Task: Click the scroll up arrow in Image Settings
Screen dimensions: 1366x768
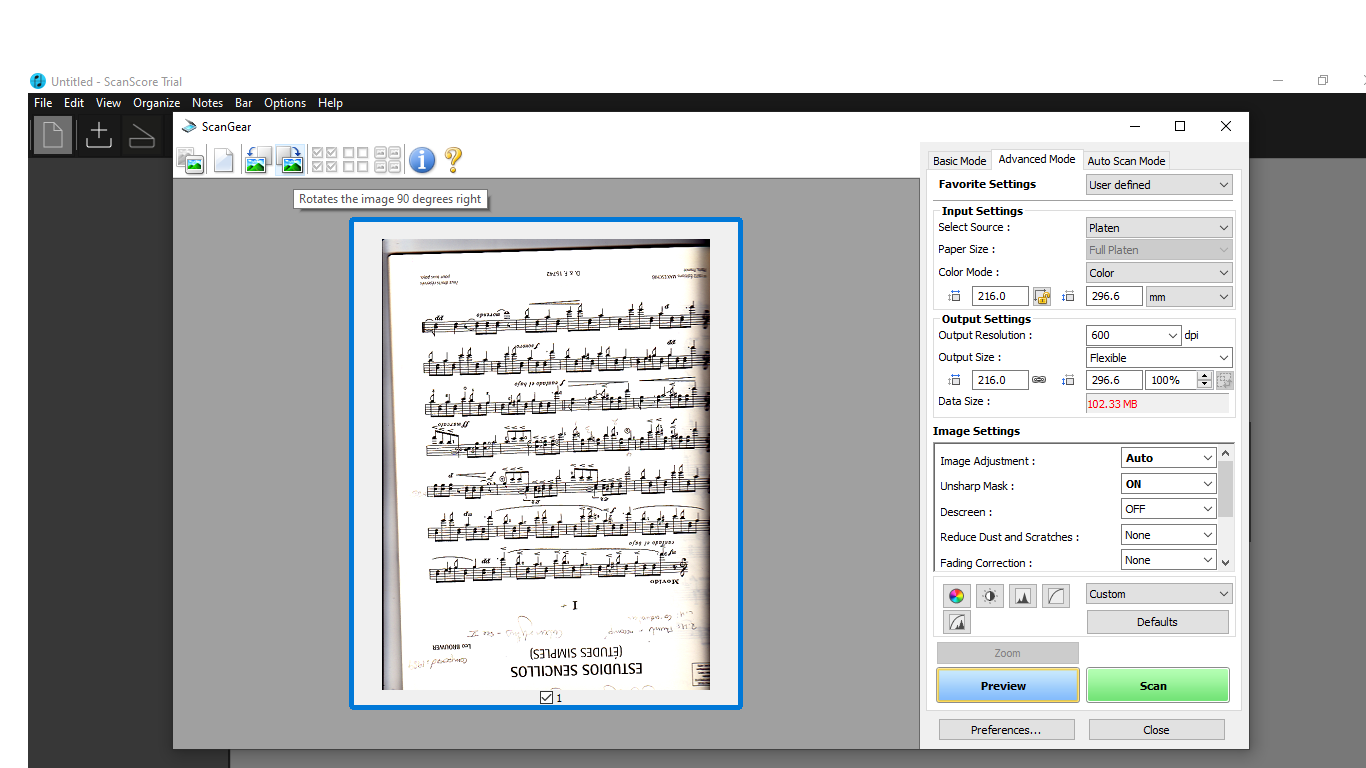Action: pos(1226,454)
